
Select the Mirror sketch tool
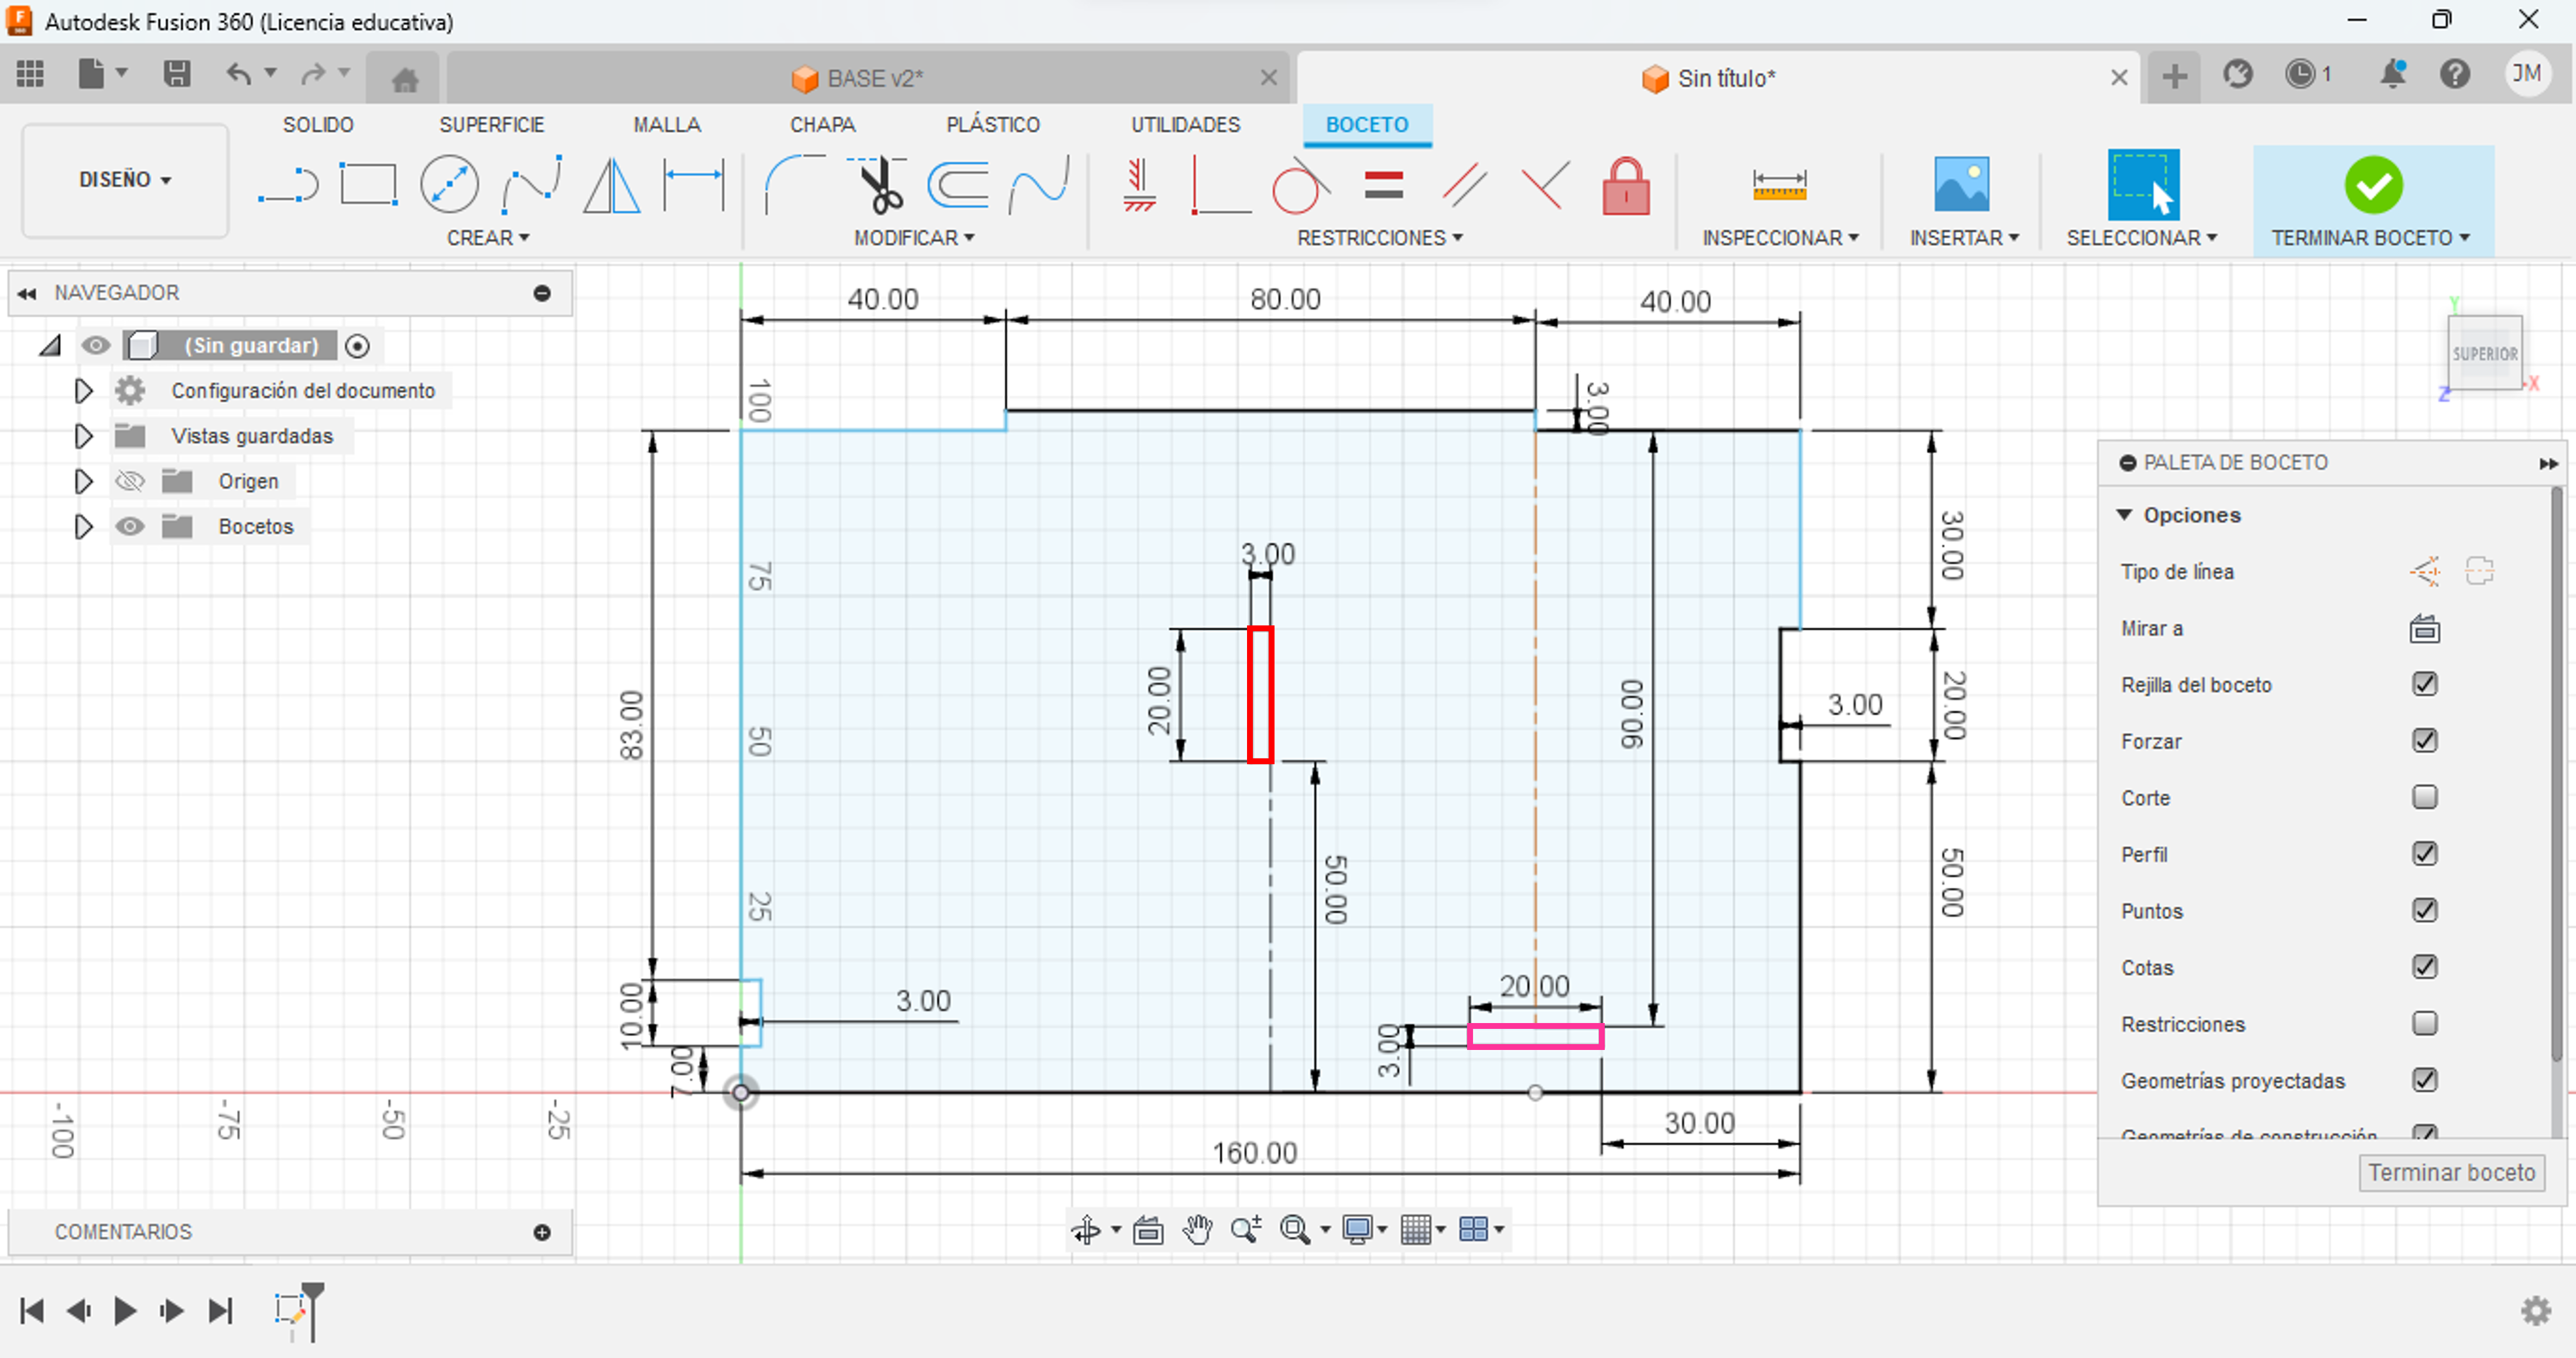[611, 185]
